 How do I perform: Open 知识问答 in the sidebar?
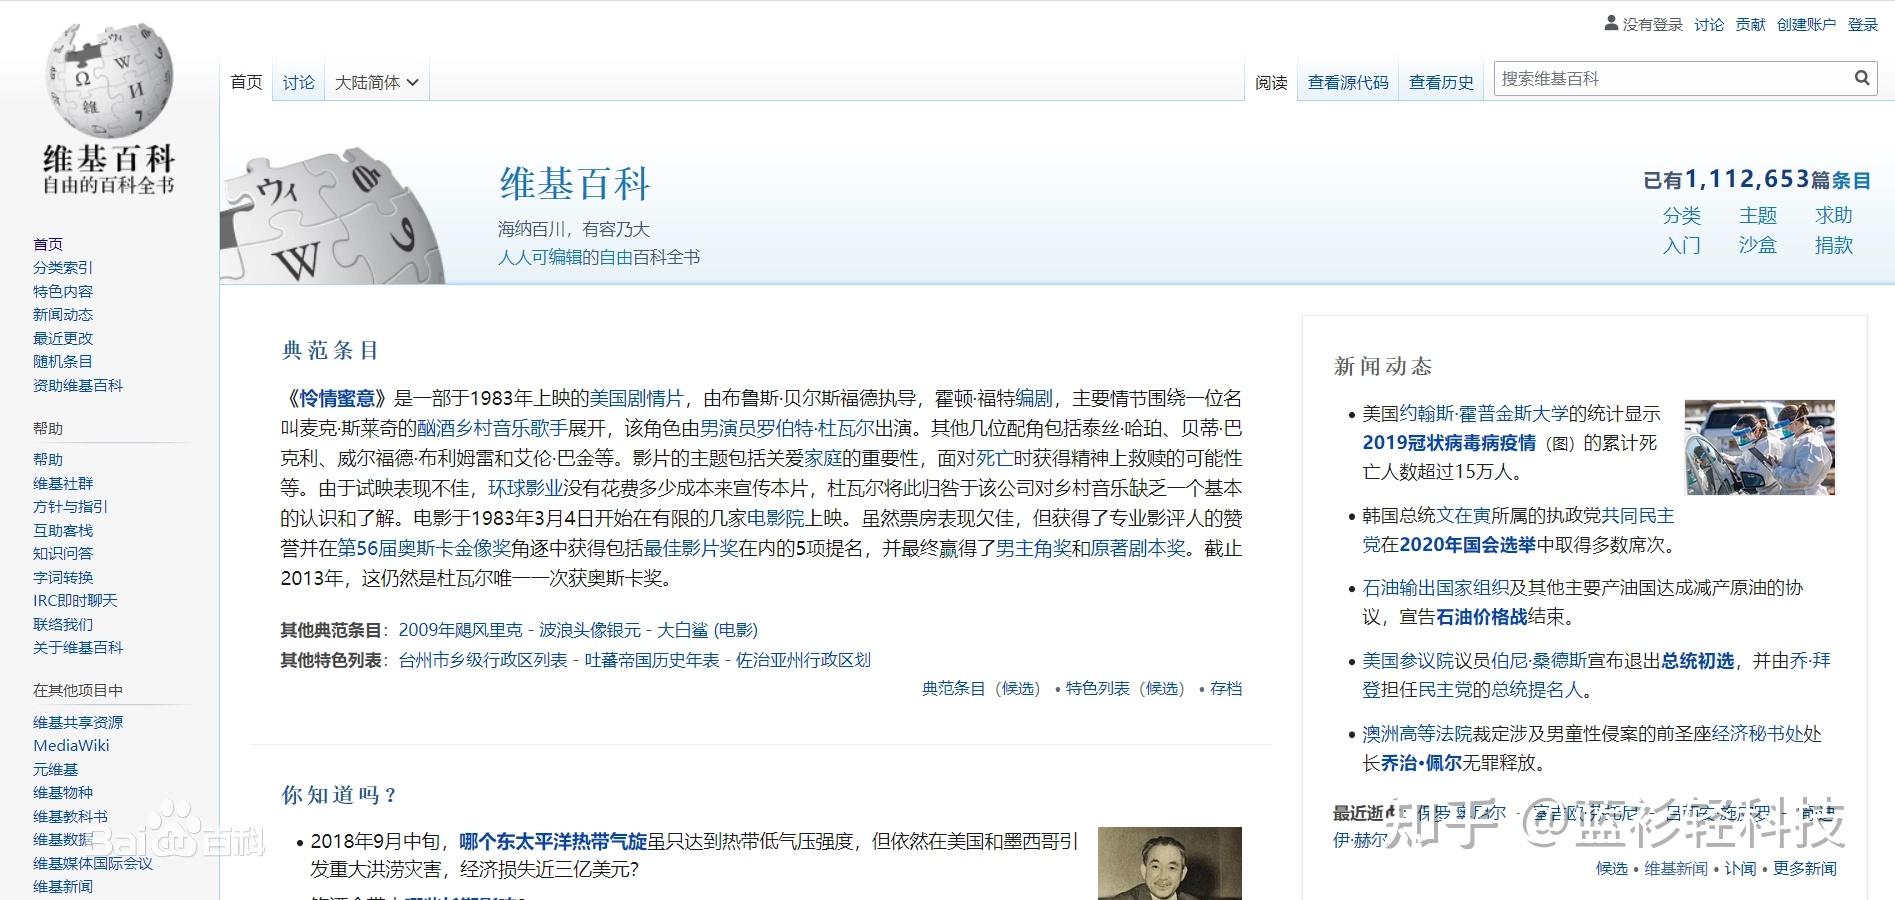(63, 553)
